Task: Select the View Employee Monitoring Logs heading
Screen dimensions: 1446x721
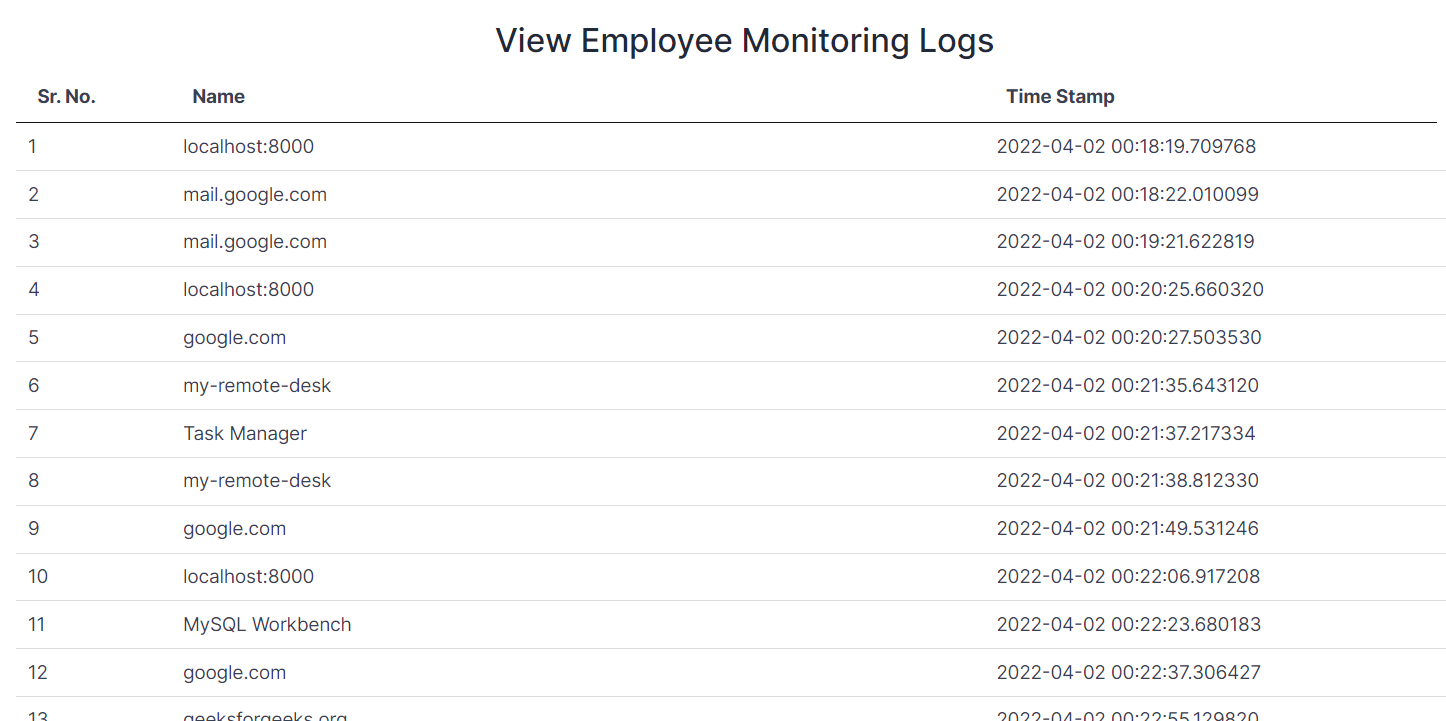Action: tap(745, 41)
